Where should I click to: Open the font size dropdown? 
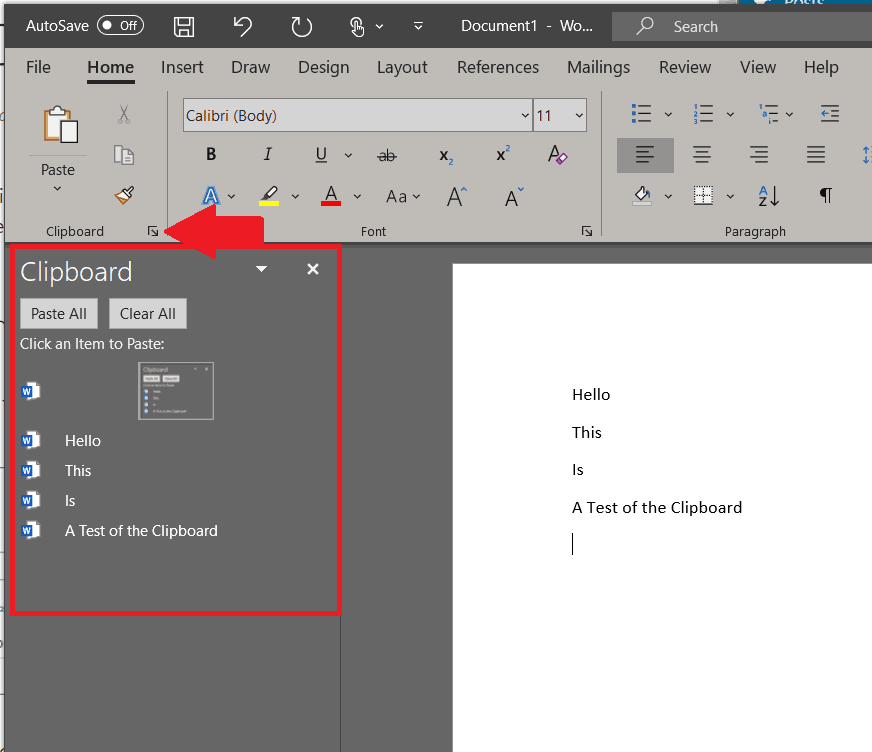pos(578,115)
